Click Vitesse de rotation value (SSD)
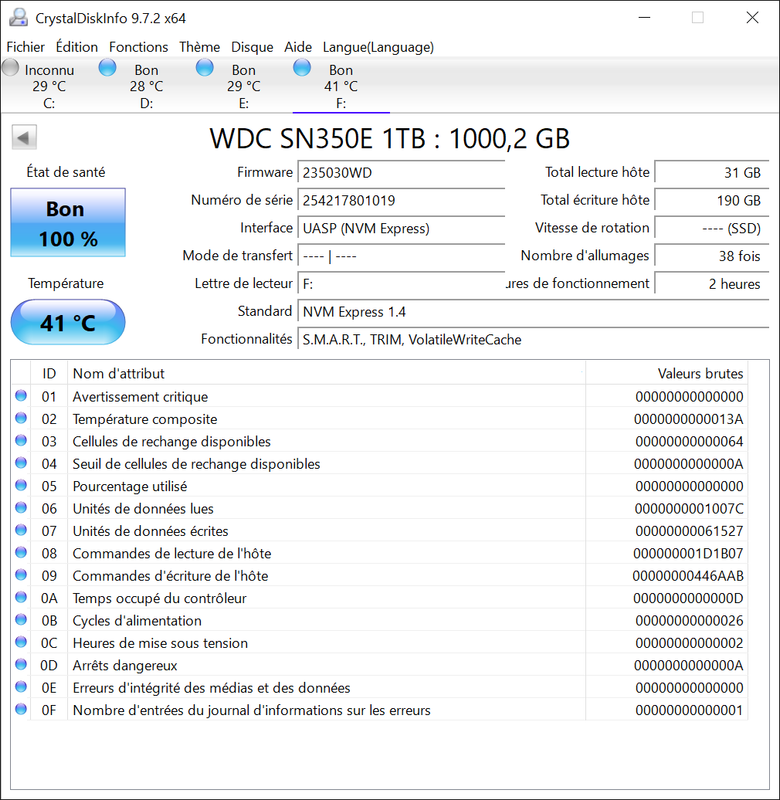Viewport: 780px width, 800px height. [712, 228]
